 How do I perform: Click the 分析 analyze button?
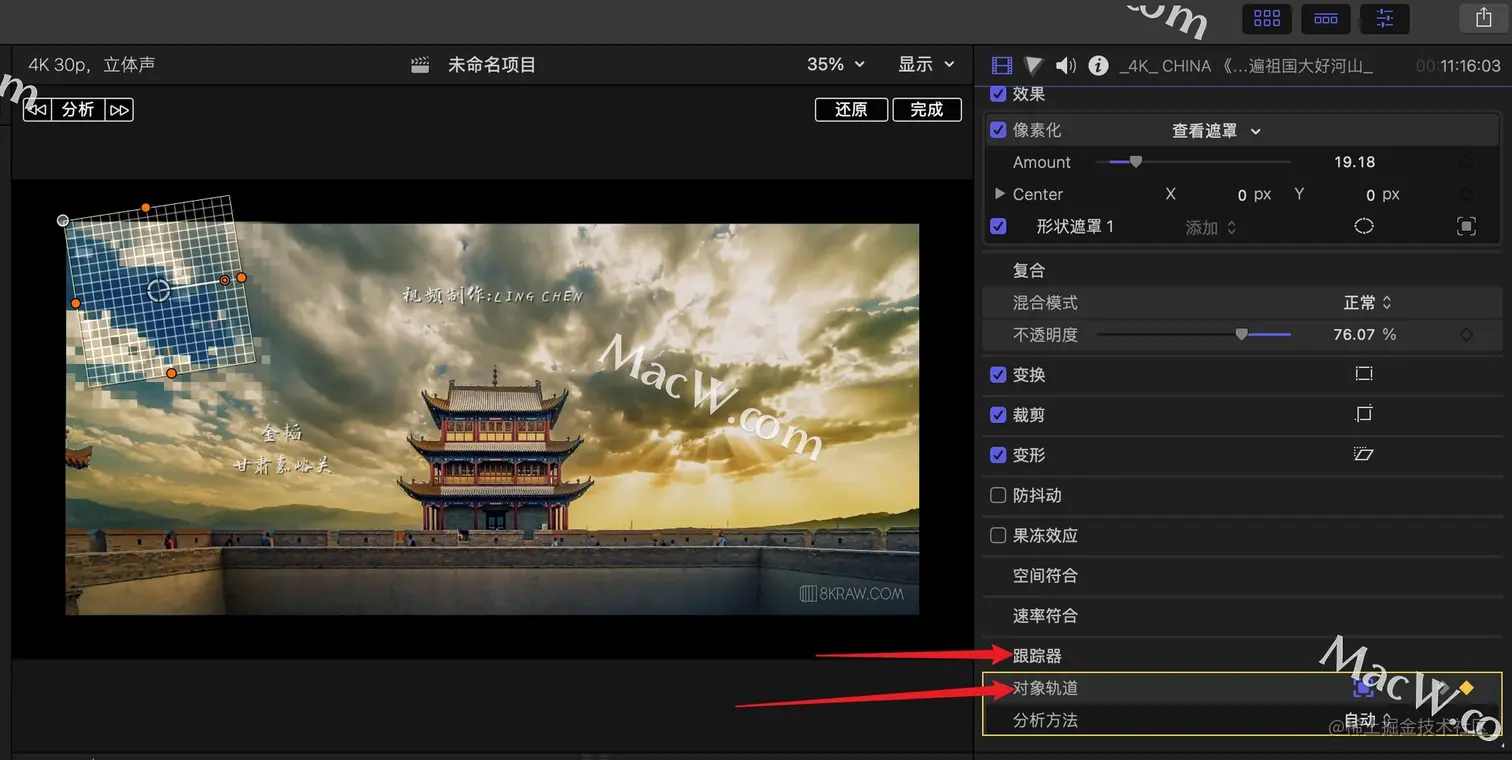(x=78, y=110)
